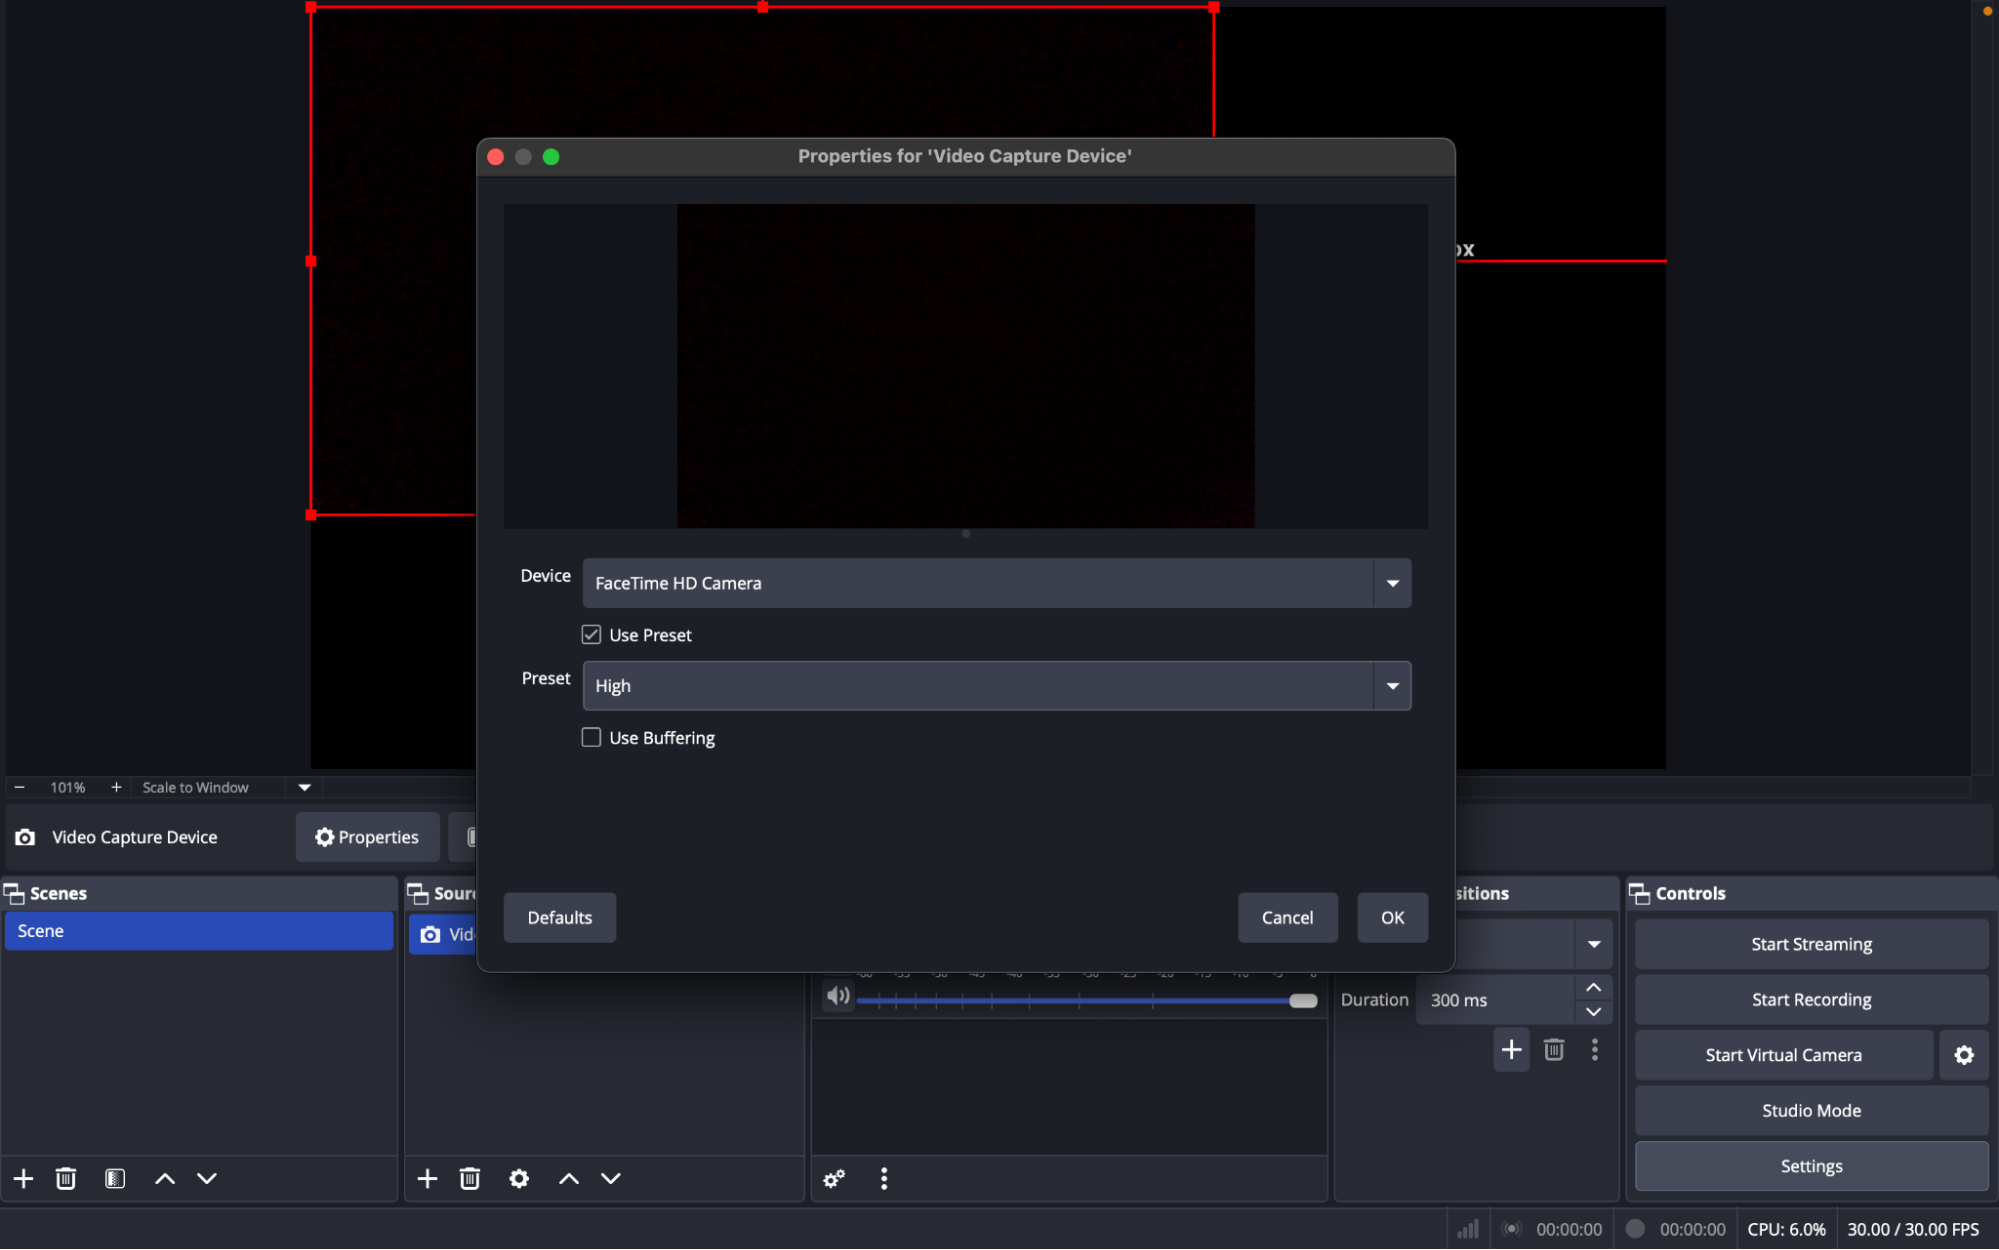Open virtual camera configuration gear icon
The height and width of the screenshot is (1250, 1999).
coord(1963,1054)
